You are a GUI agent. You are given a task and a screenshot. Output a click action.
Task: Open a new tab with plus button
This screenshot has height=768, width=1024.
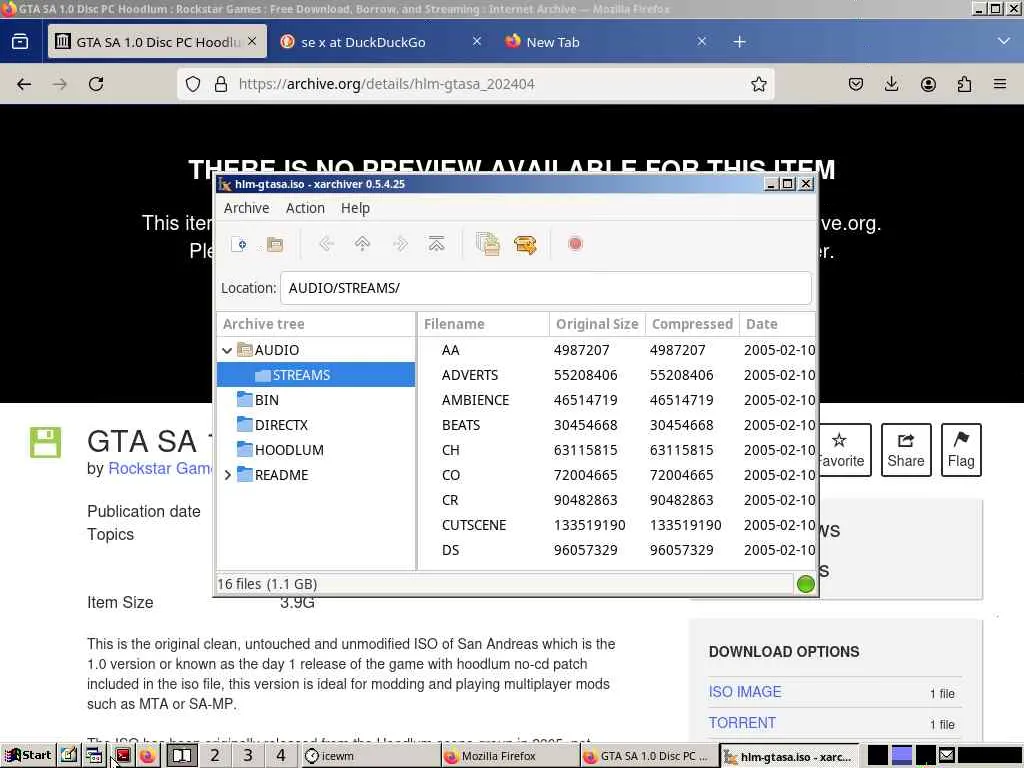(739, 42)
